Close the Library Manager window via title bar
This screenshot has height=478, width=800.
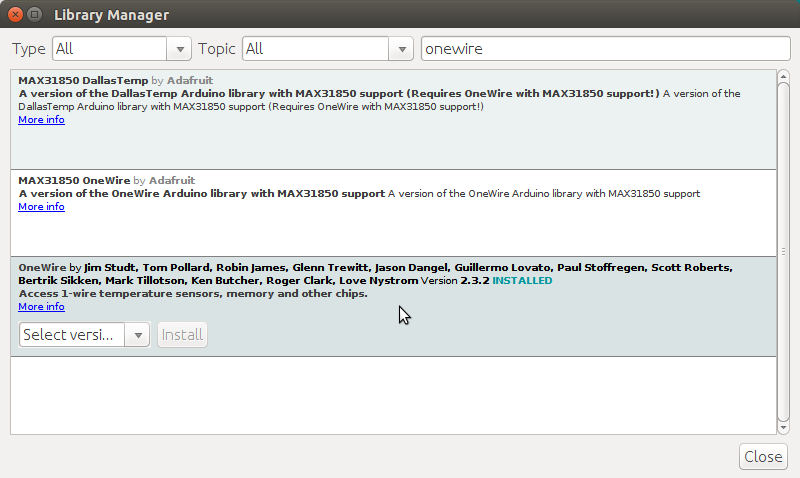point(15,14)
